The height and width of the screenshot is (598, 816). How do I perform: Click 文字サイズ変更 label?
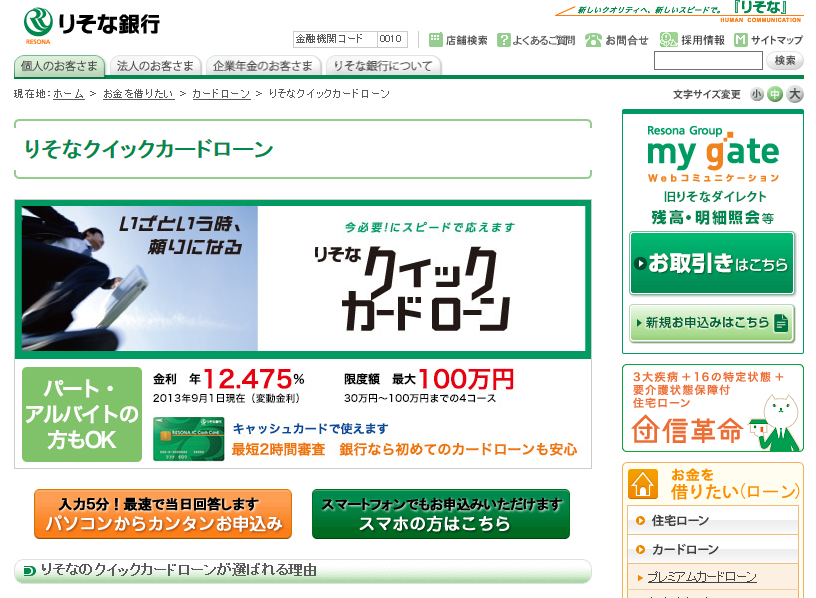(706, 94)
